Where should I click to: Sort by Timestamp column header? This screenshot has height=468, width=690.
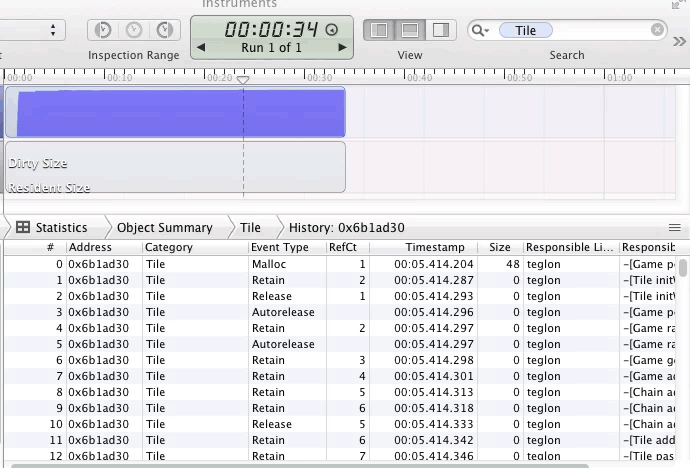pyautogui.click(x=424, y=247)
